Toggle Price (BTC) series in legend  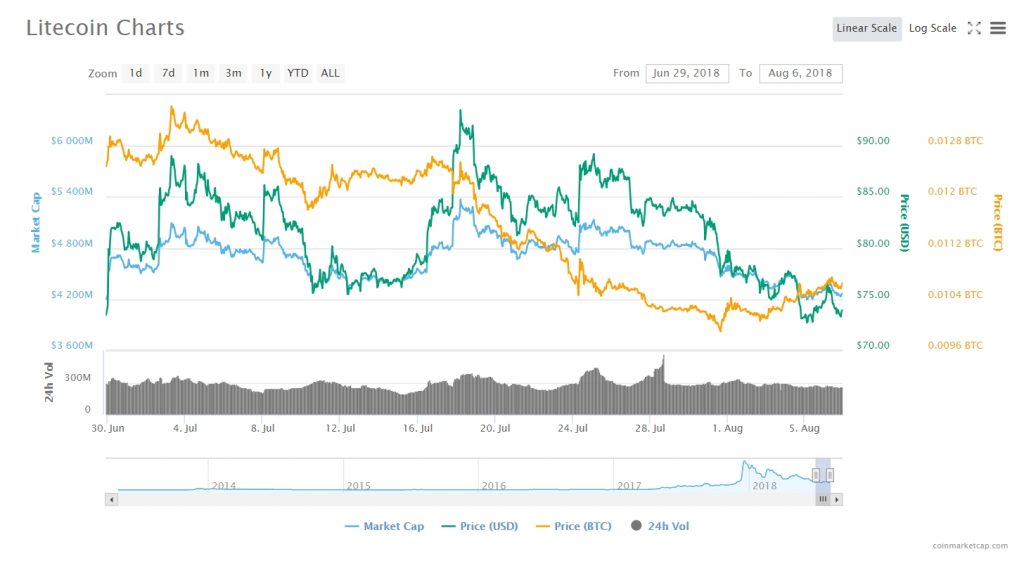[574, 526]
